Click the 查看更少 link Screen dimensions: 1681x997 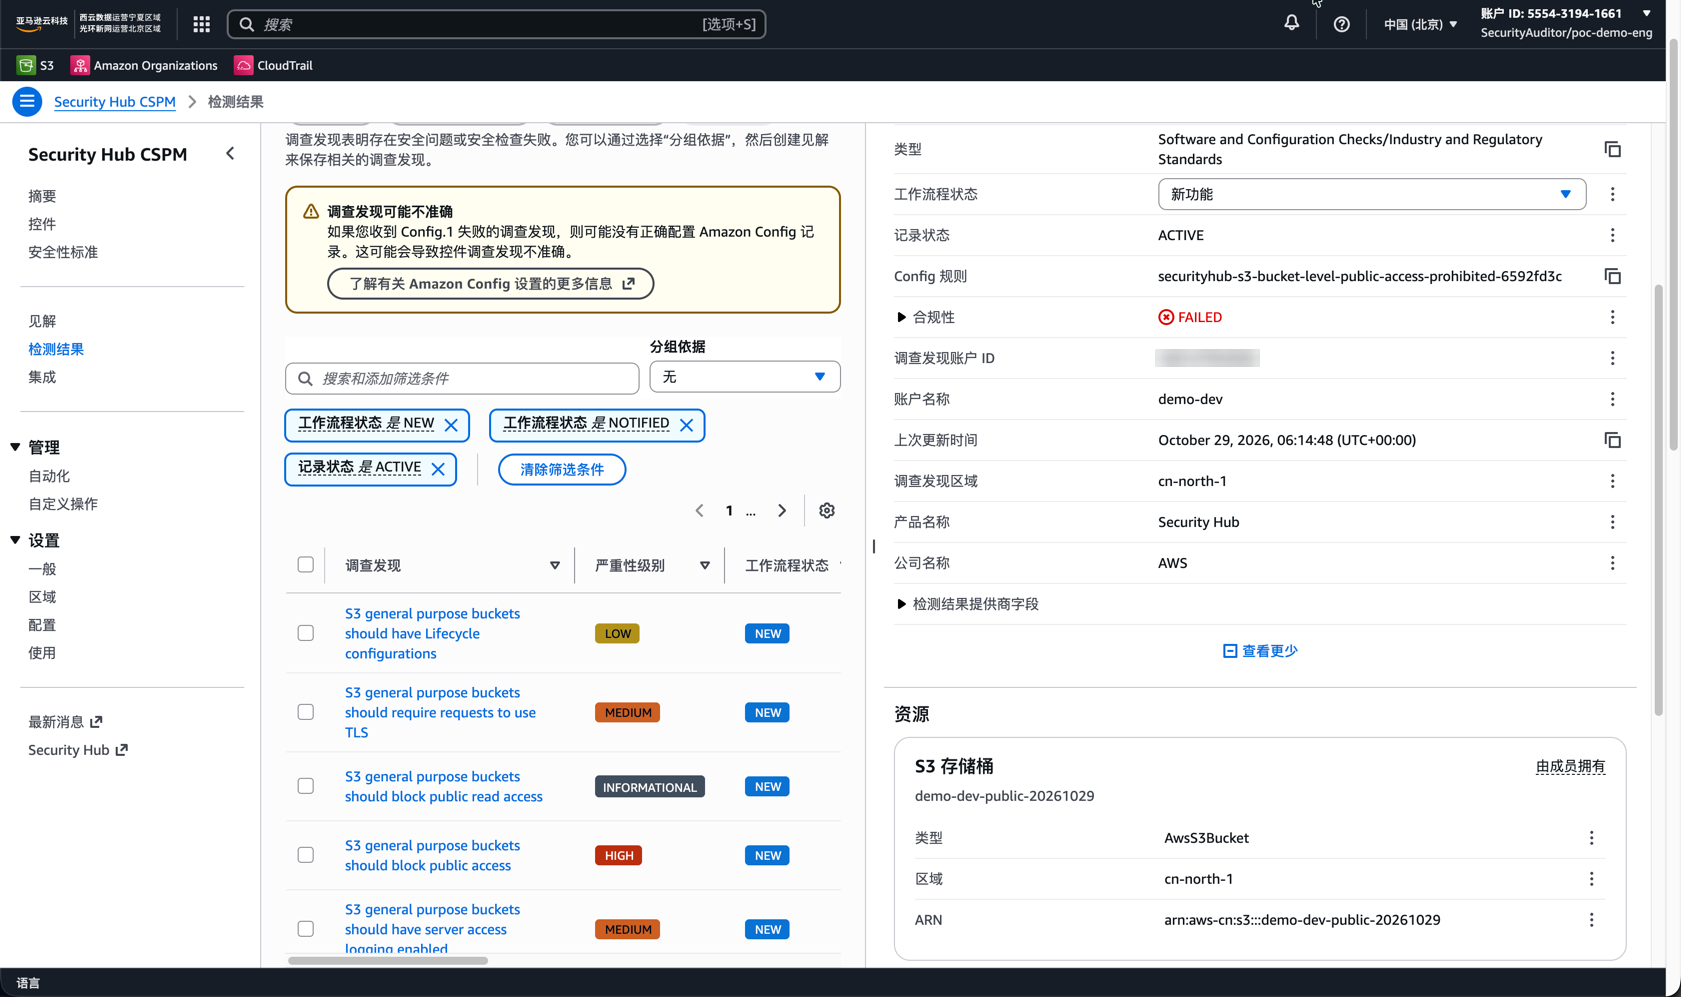click(x=1260, y=651)
